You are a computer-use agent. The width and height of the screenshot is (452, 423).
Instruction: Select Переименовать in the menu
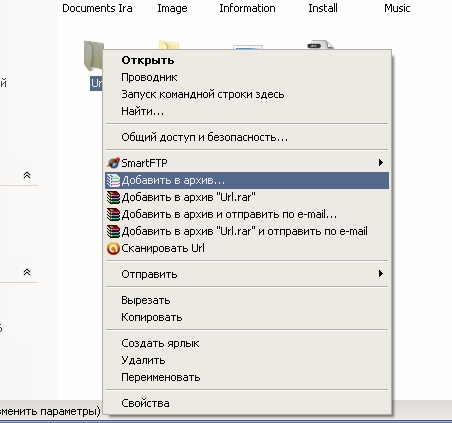pyautogui.click(x=161, y=377)
